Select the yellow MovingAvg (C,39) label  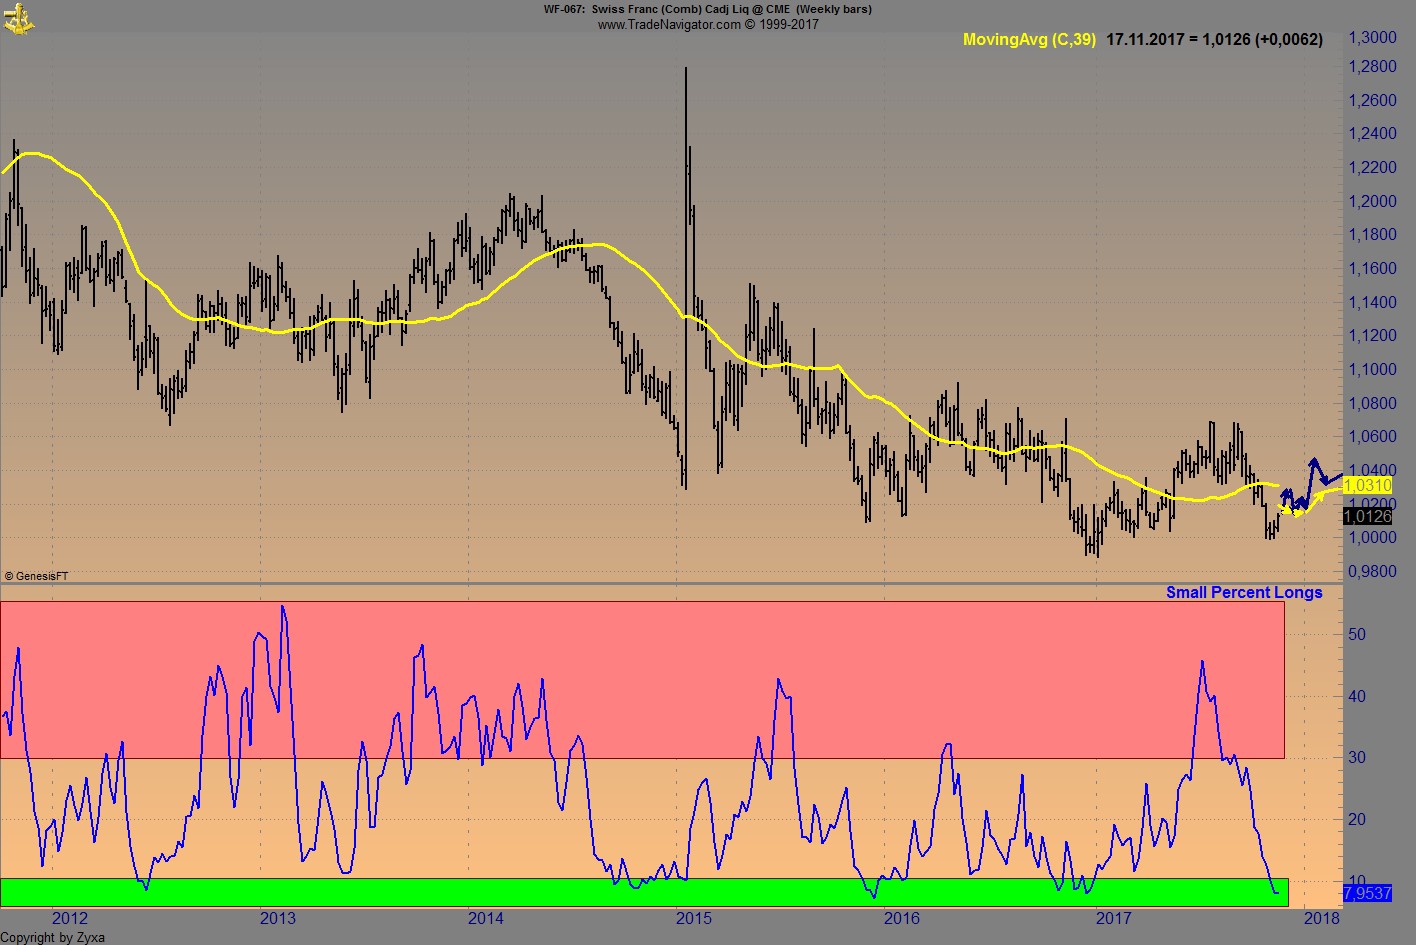tap(1028, 40)
